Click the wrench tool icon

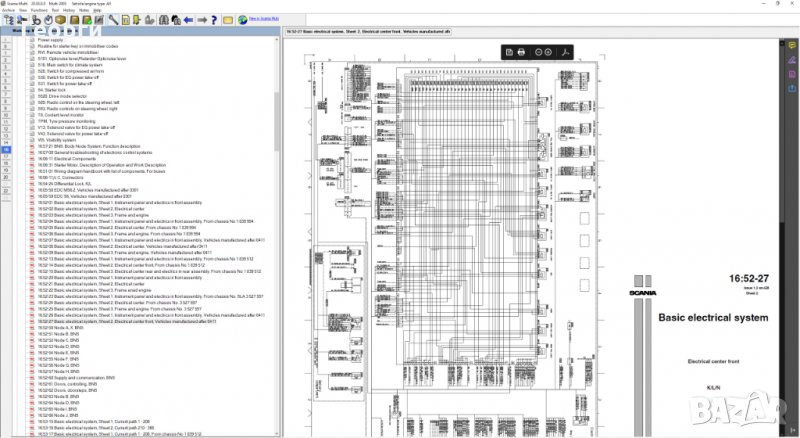coord(112,19)
